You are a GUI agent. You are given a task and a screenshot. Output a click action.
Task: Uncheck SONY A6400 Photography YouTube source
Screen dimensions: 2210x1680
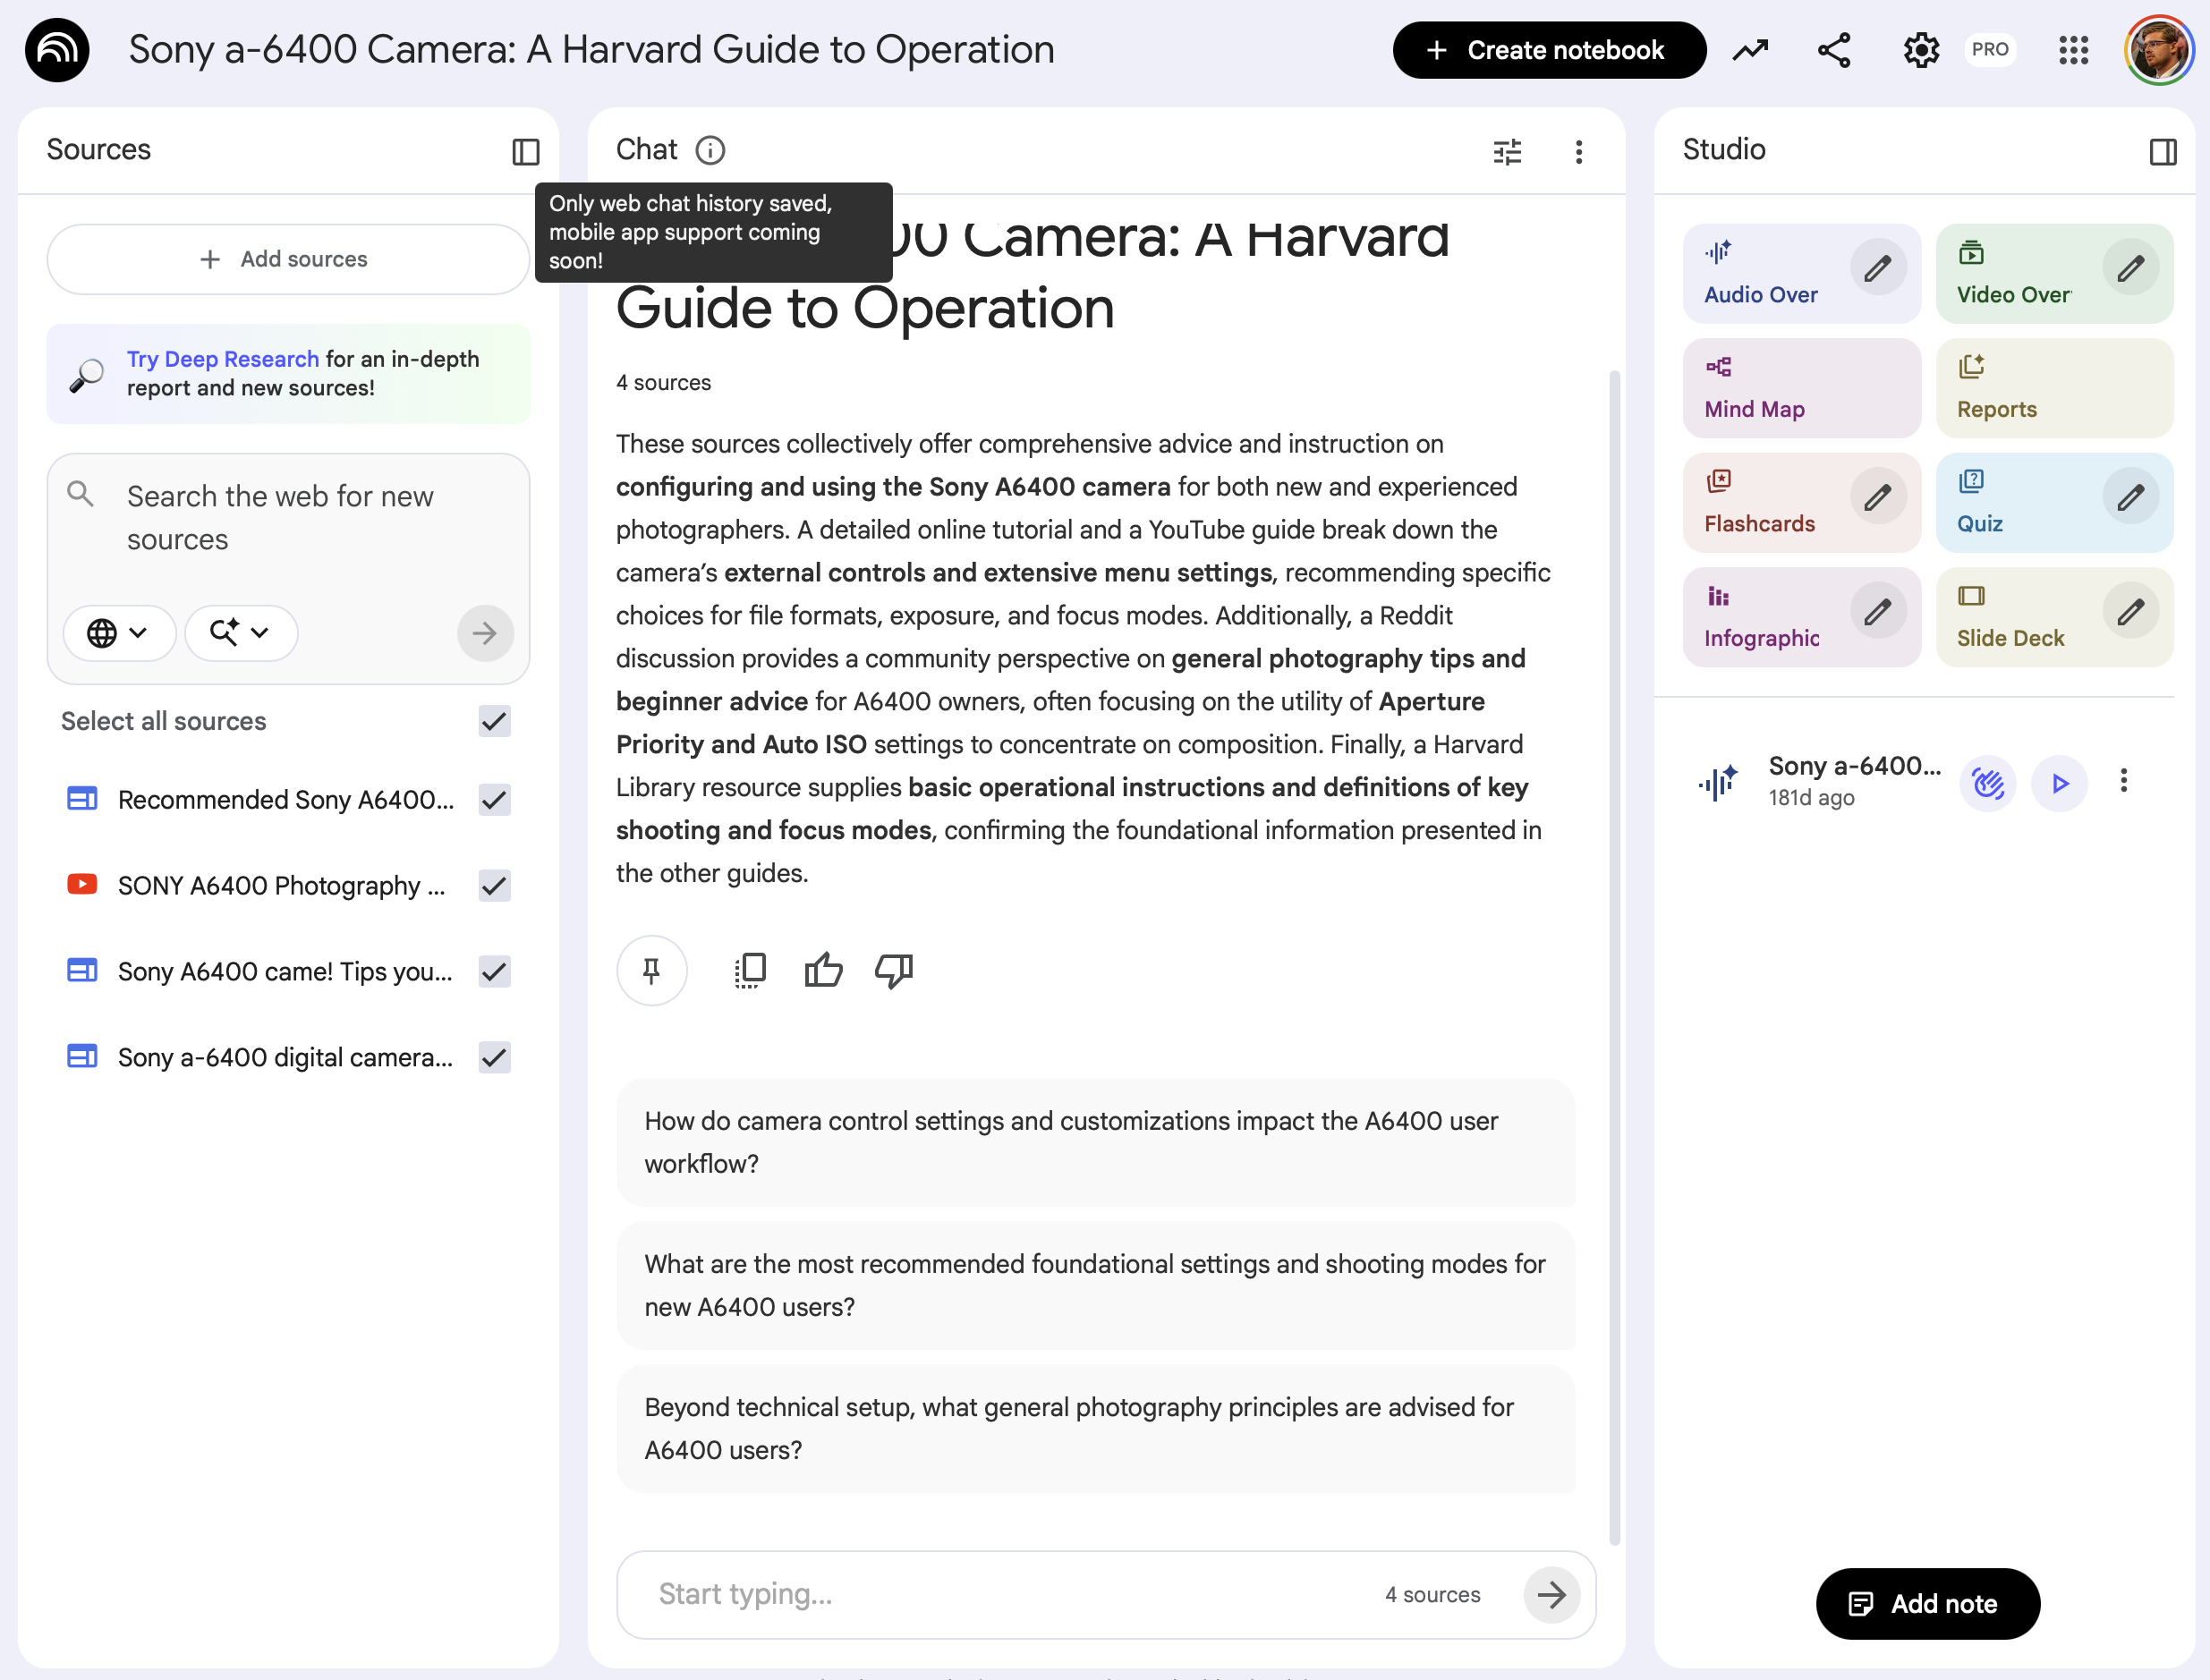tap(494, 885)
